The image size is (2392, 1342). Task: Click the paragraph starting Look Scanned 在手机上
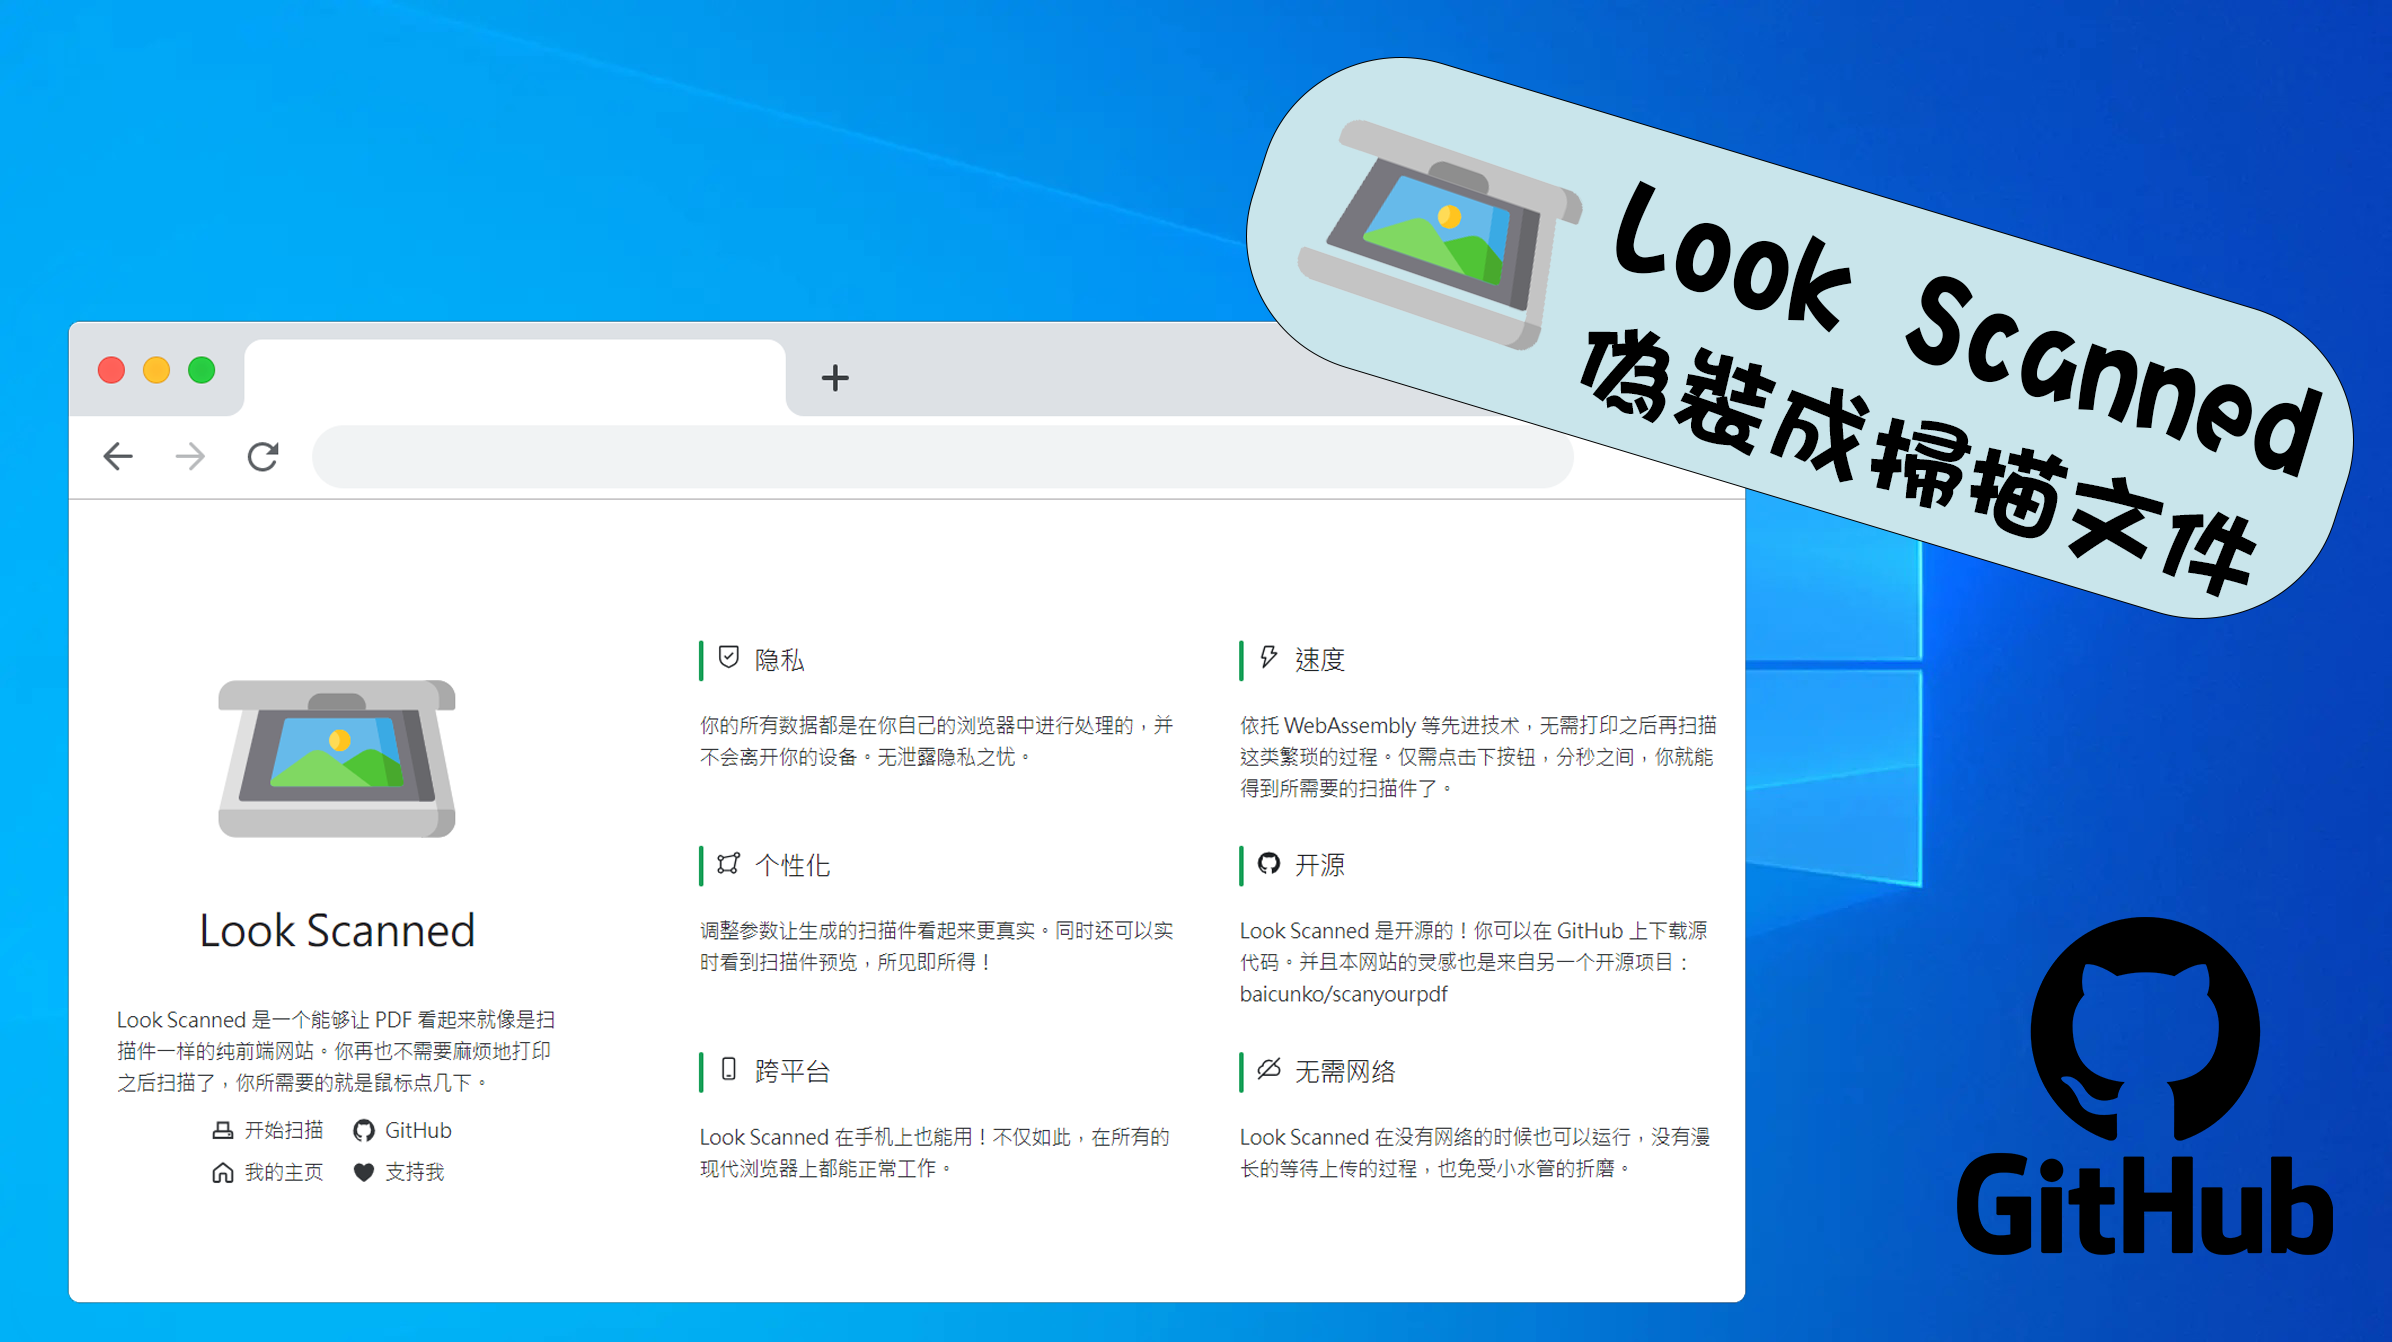pyautogui.click(x=935, y=1152)
